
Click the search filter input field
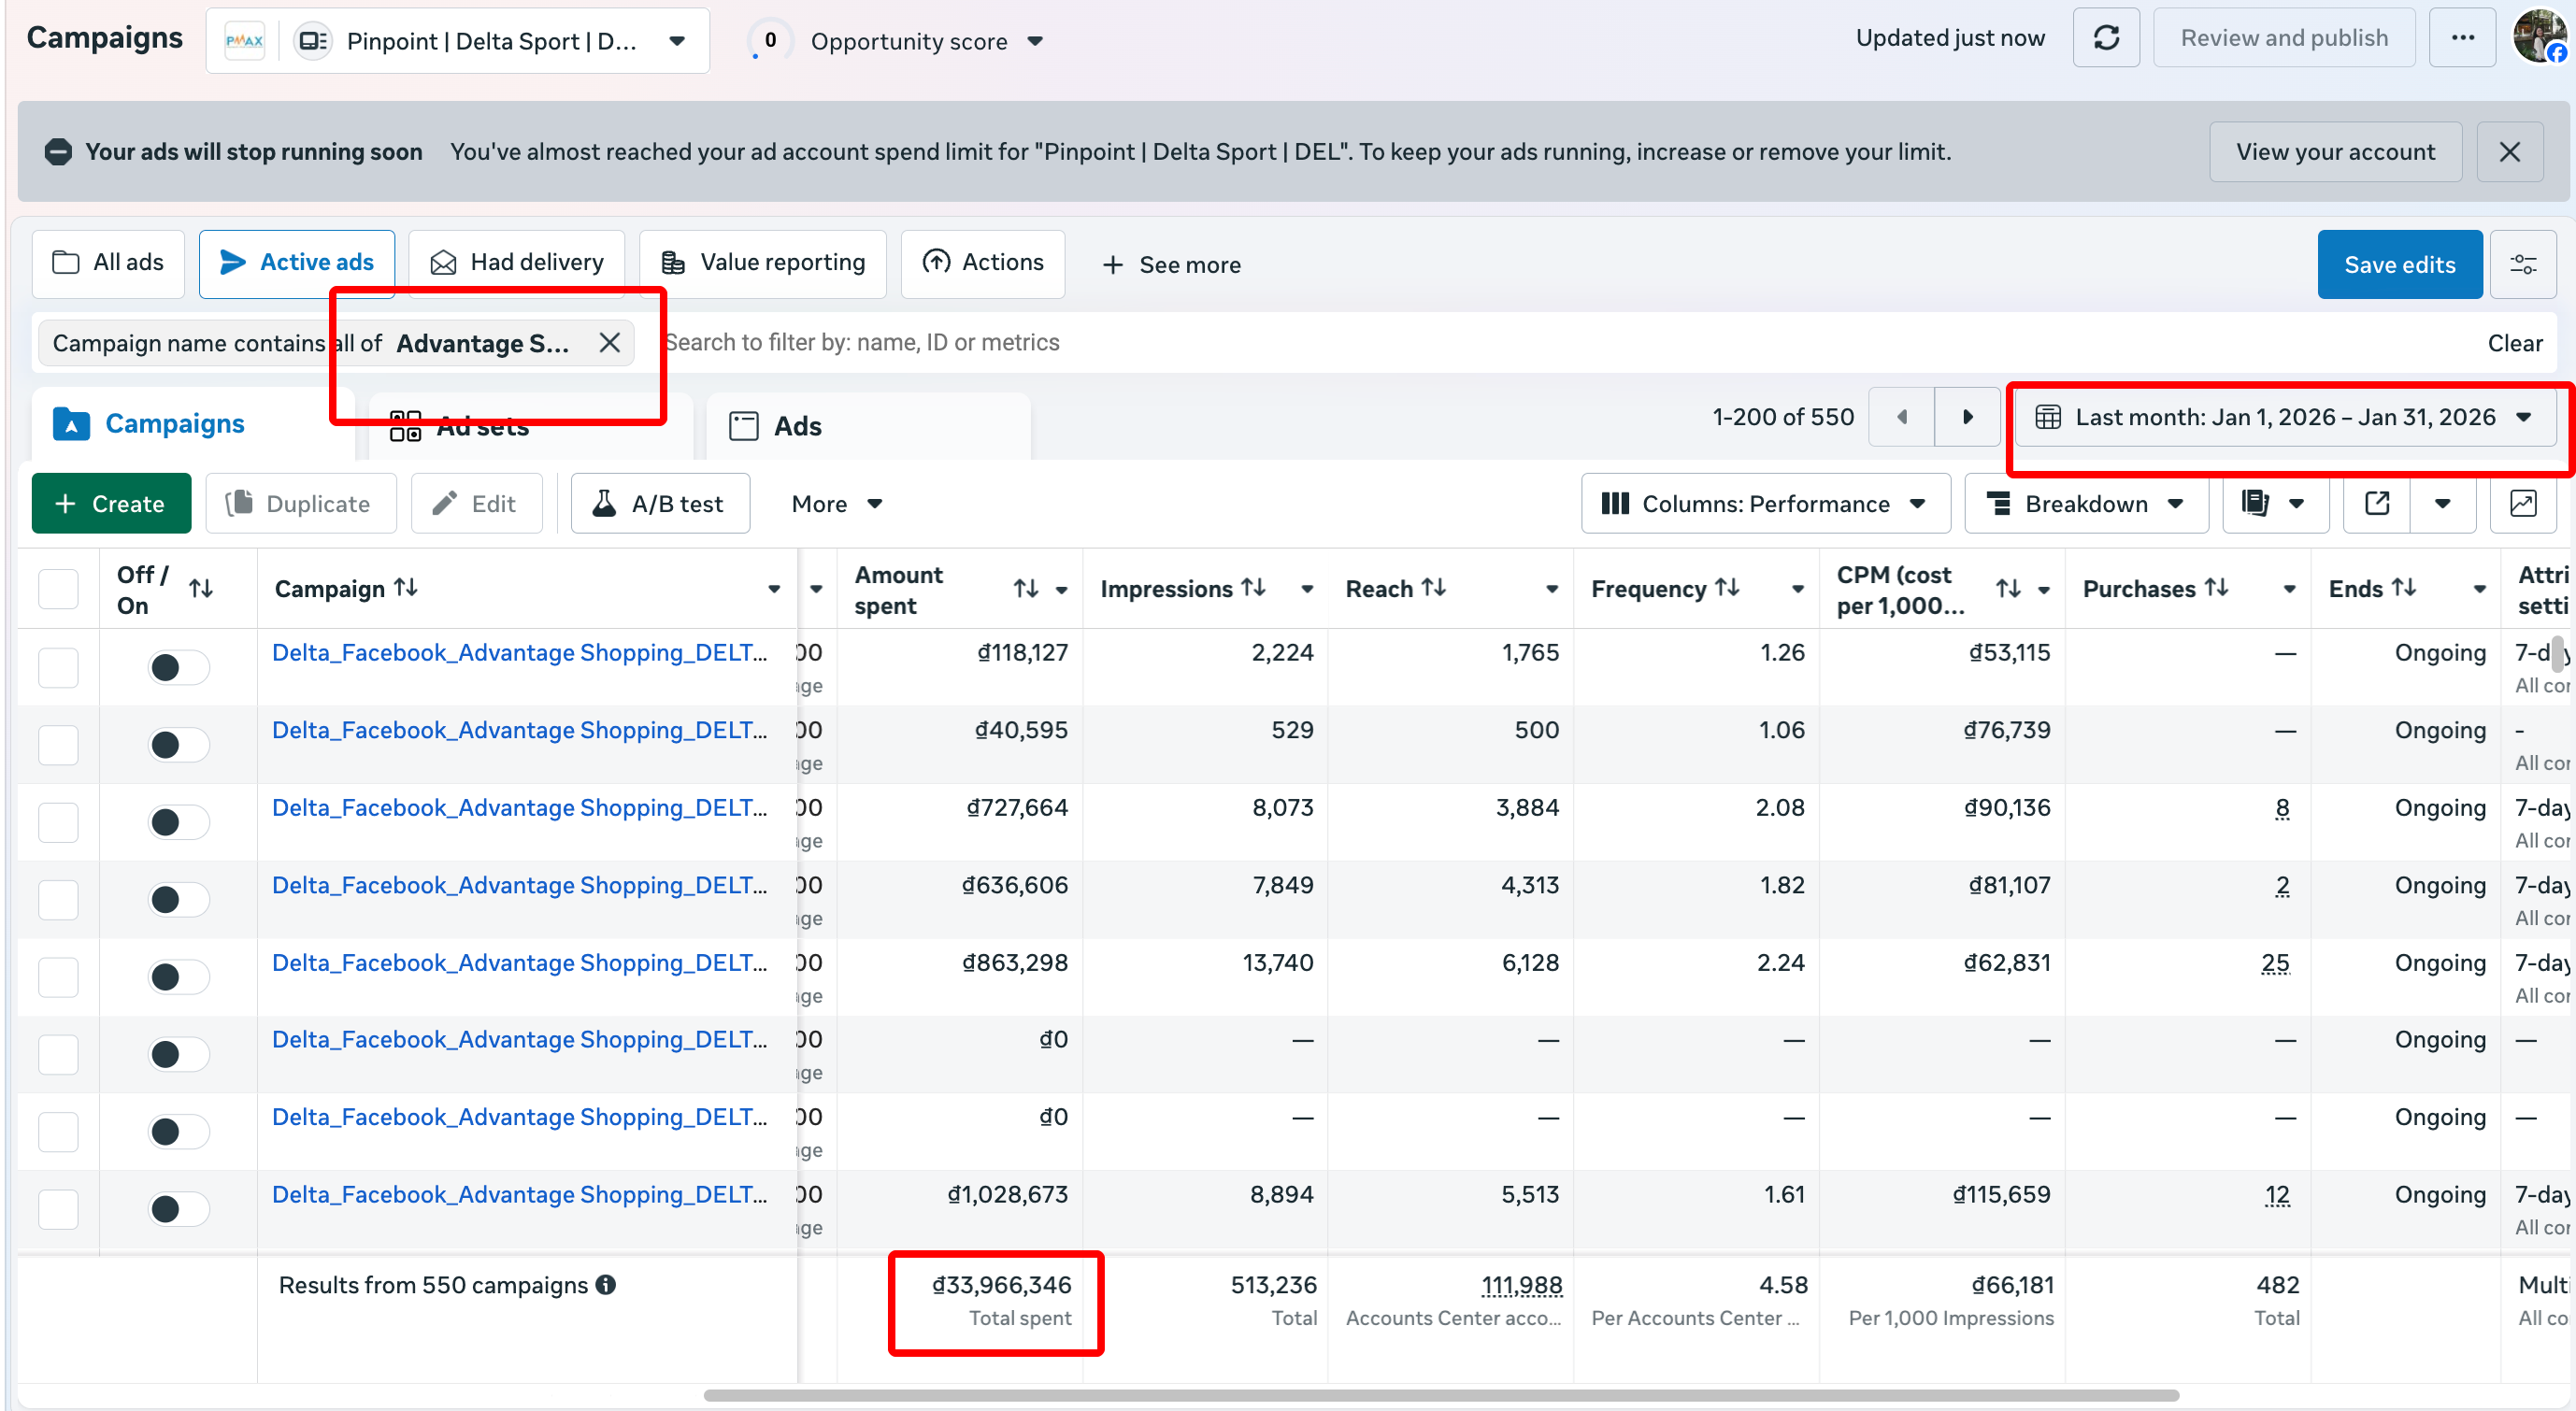(x=1560, y=343)
